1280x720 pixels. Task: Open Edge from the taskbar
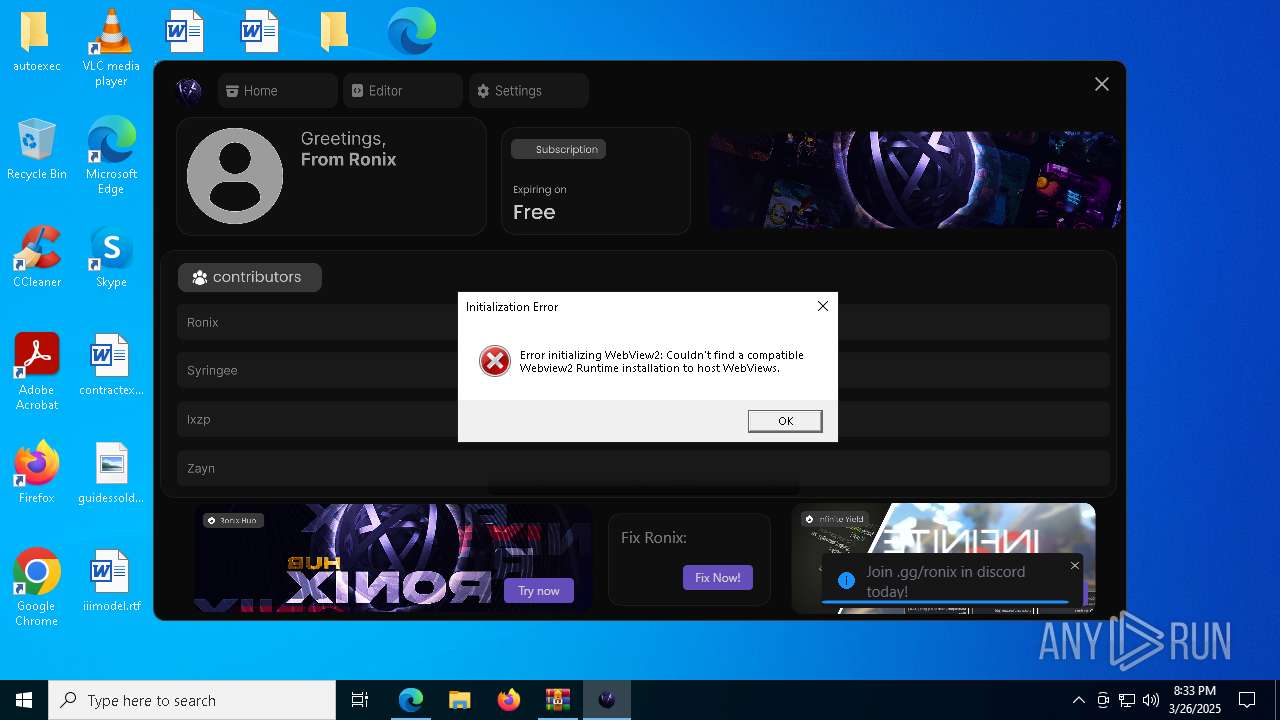click(x=411, y=700)
